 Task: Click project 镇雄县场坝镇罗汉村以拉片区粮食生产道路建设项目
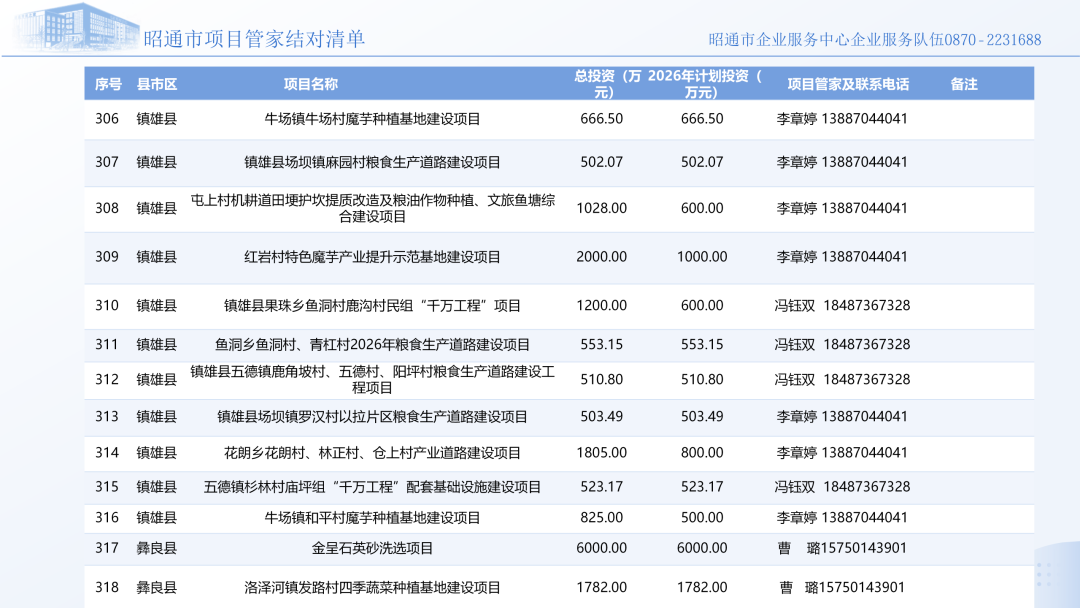(372, 417)
